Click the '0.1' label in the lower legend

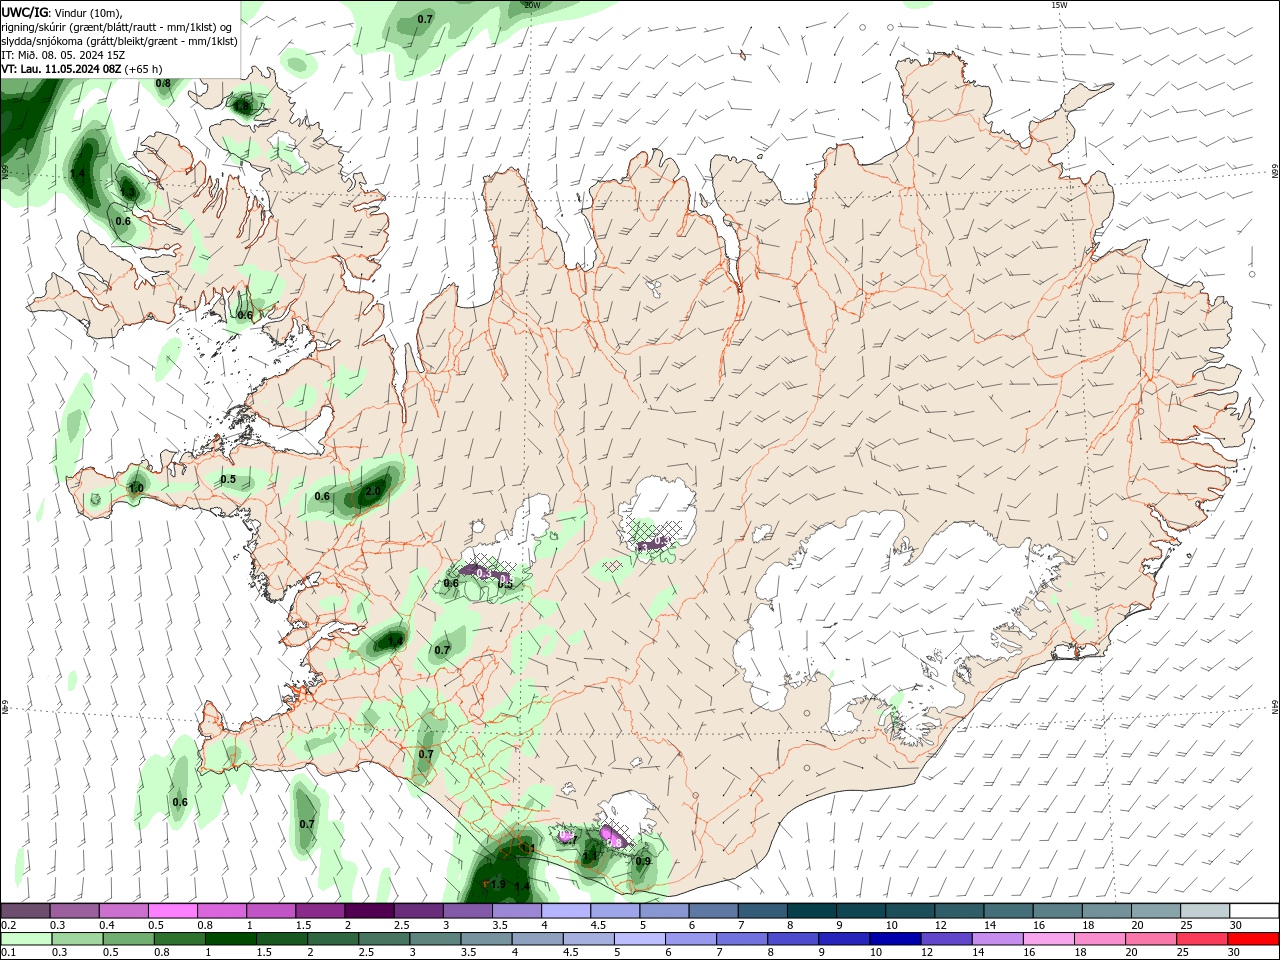pos(8,952)
